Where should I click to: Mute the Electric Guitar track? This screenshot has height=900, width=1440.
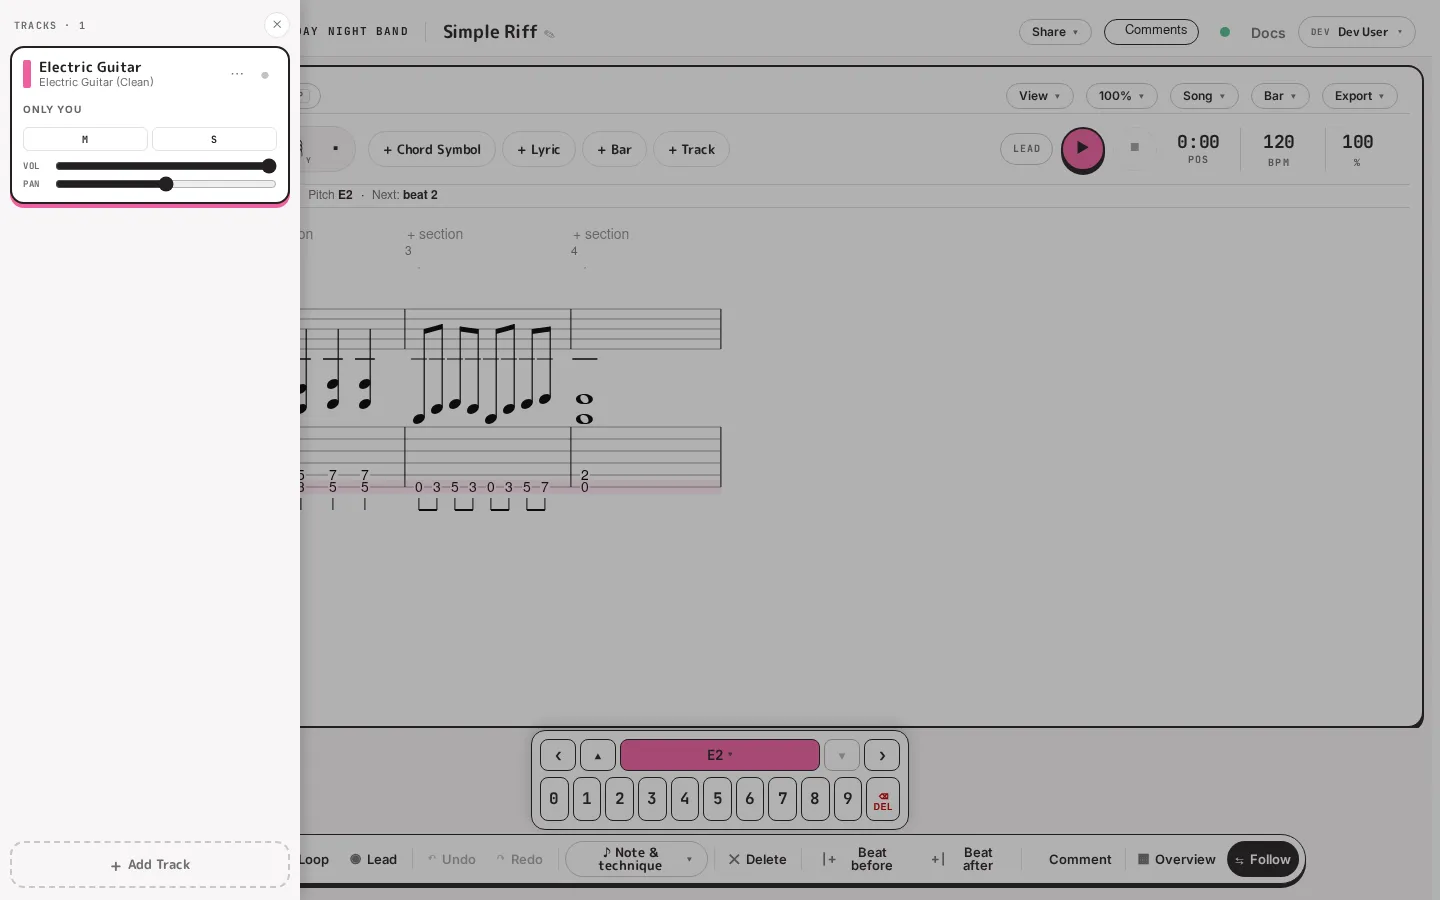85,139
